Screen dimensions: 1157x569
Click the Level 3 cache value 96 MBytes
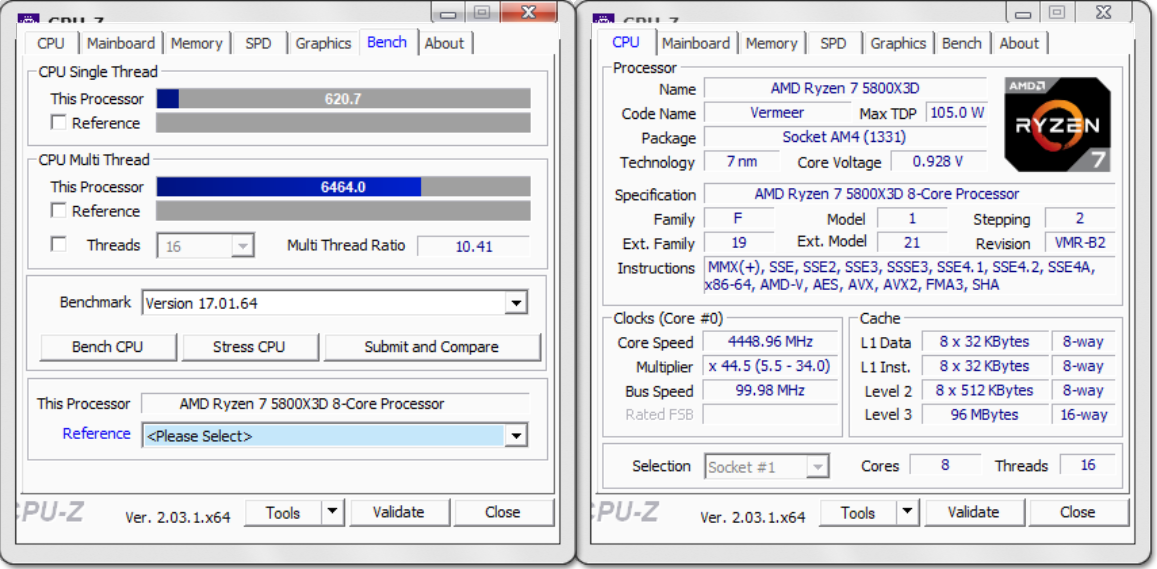[x=985, y=415]
